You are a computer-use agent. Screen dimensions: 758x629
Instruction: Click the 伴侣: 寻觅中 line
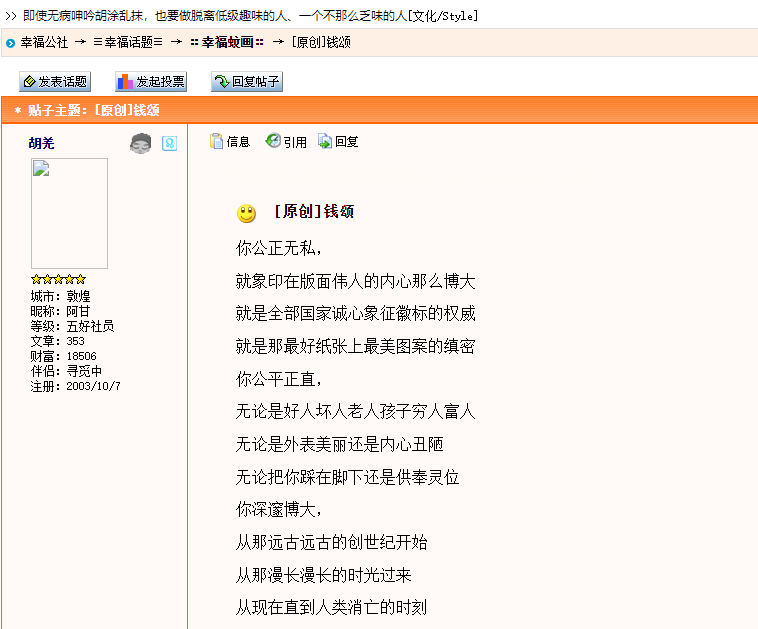tap(66, 371)
